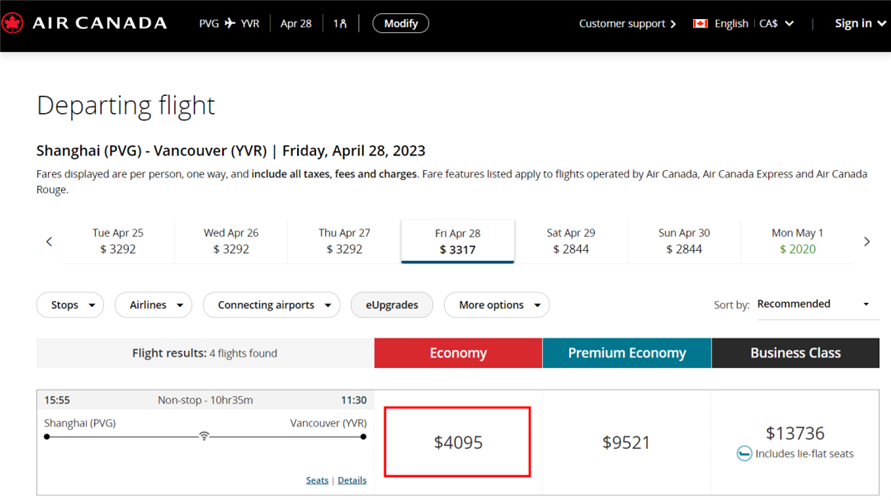Open the Sign in menu
Image resolution: width=891 pixels, height=500 pixels.
coord(858,23)
